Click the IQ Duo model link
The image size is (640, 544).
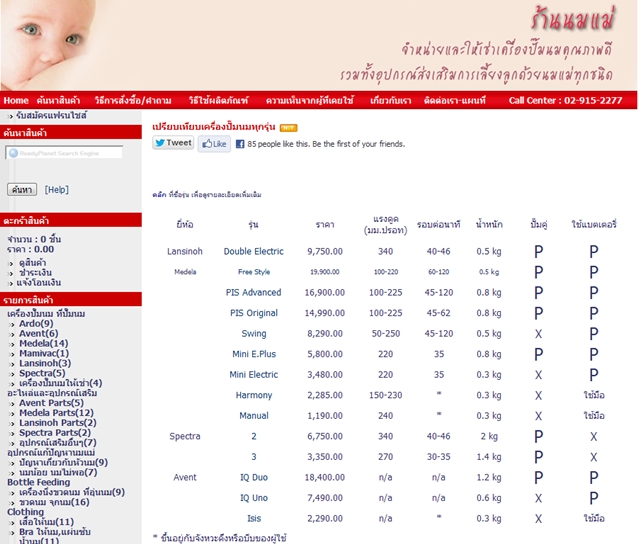[x=254, y=477]
